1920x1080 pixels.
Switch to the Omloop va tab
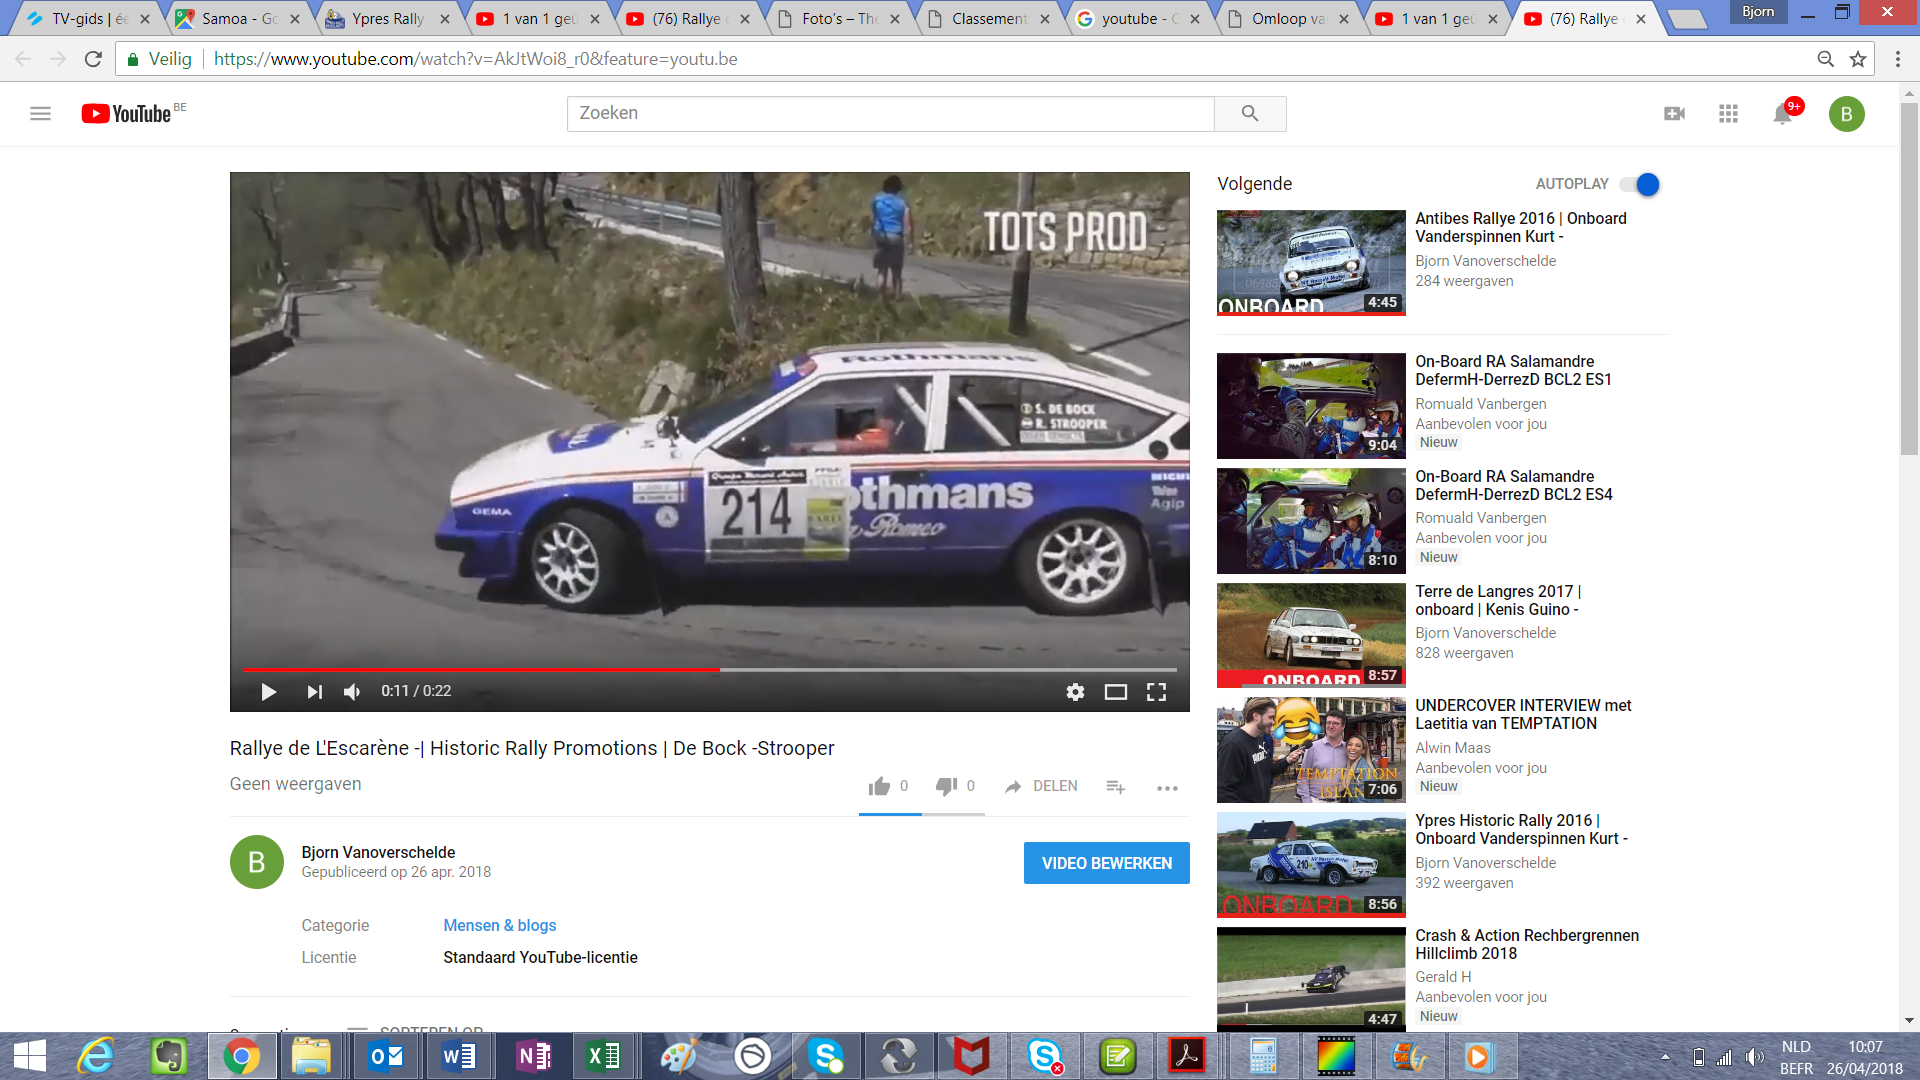click(x=1289, y=19)
